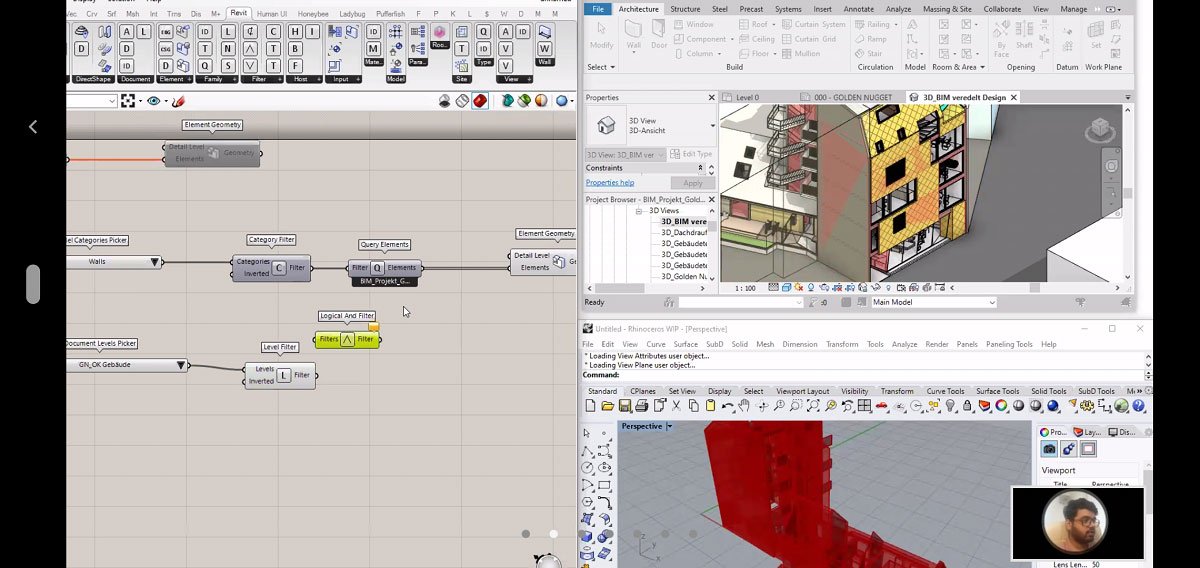Open the GN_OK Gebäude levels dropdown
Image resolution: width=1200 pixels, height=568 pixels.
(x=181, y=365)
